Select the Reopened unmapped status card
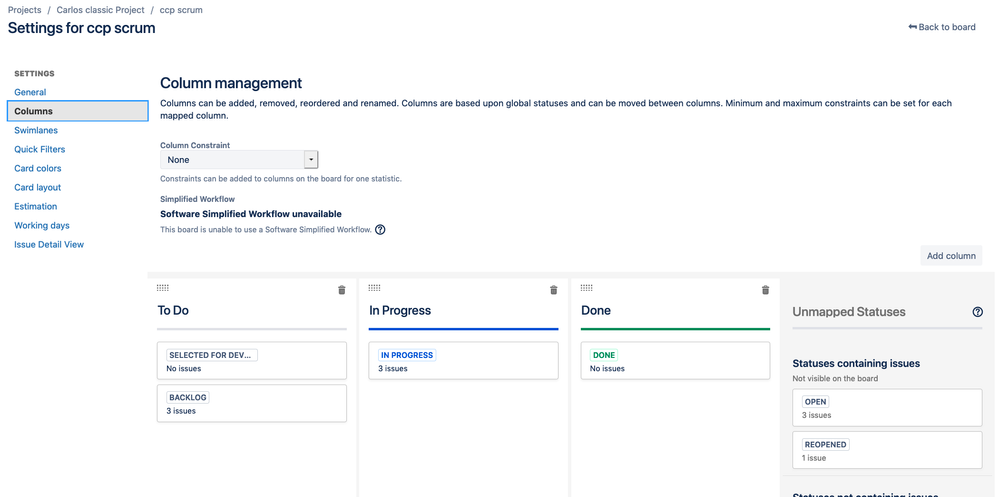This screenshot has width=999, height=497. (888, 450)
